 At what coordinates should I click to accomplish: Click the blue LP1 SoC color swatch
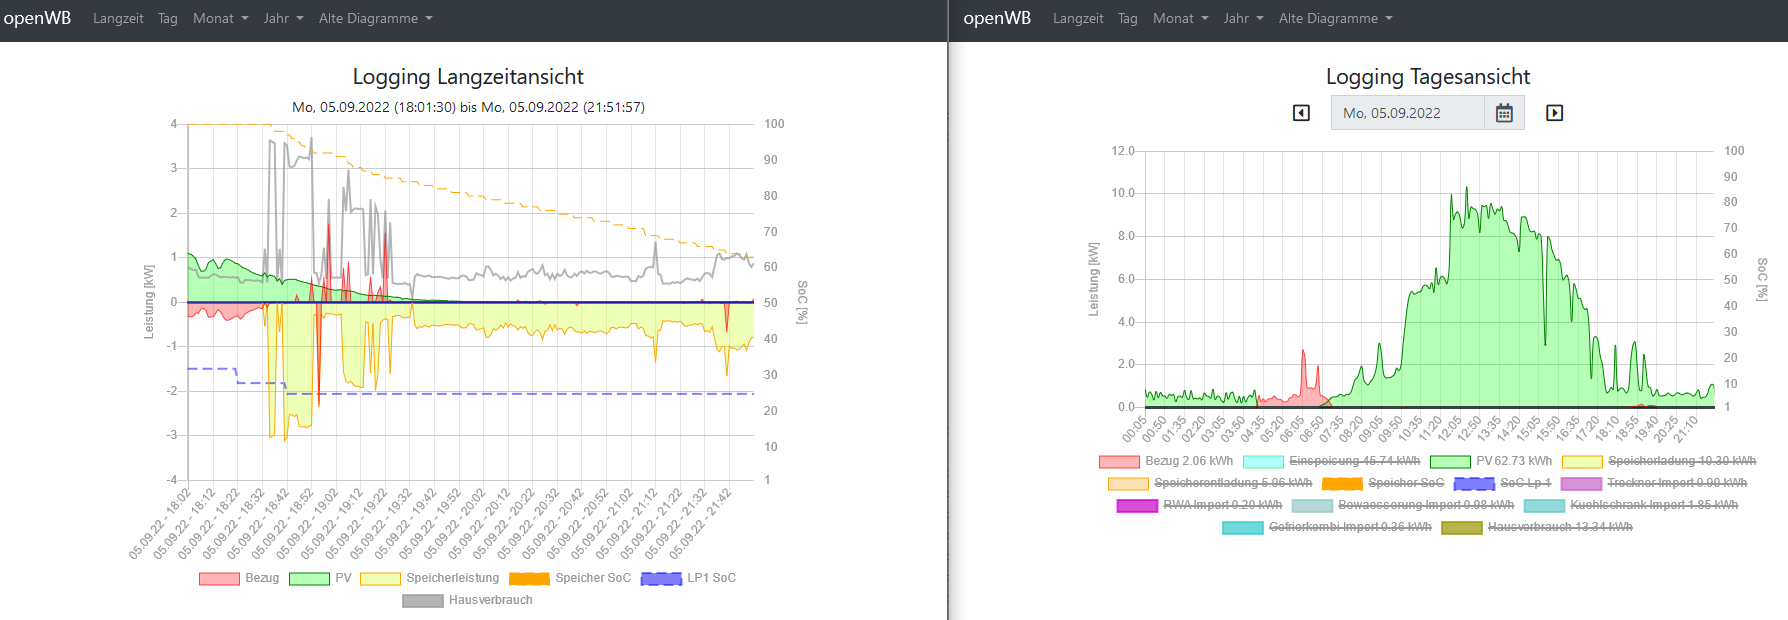click(661, 578)
